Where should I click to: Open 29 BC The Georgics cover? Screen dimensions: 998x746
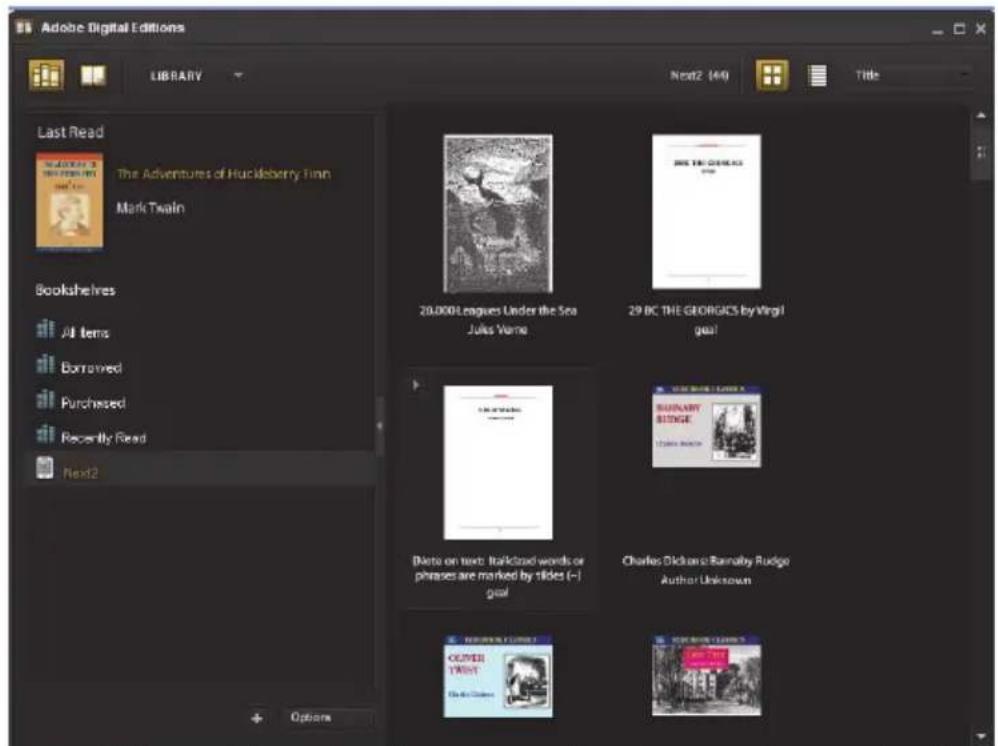(x=706, y=211)
